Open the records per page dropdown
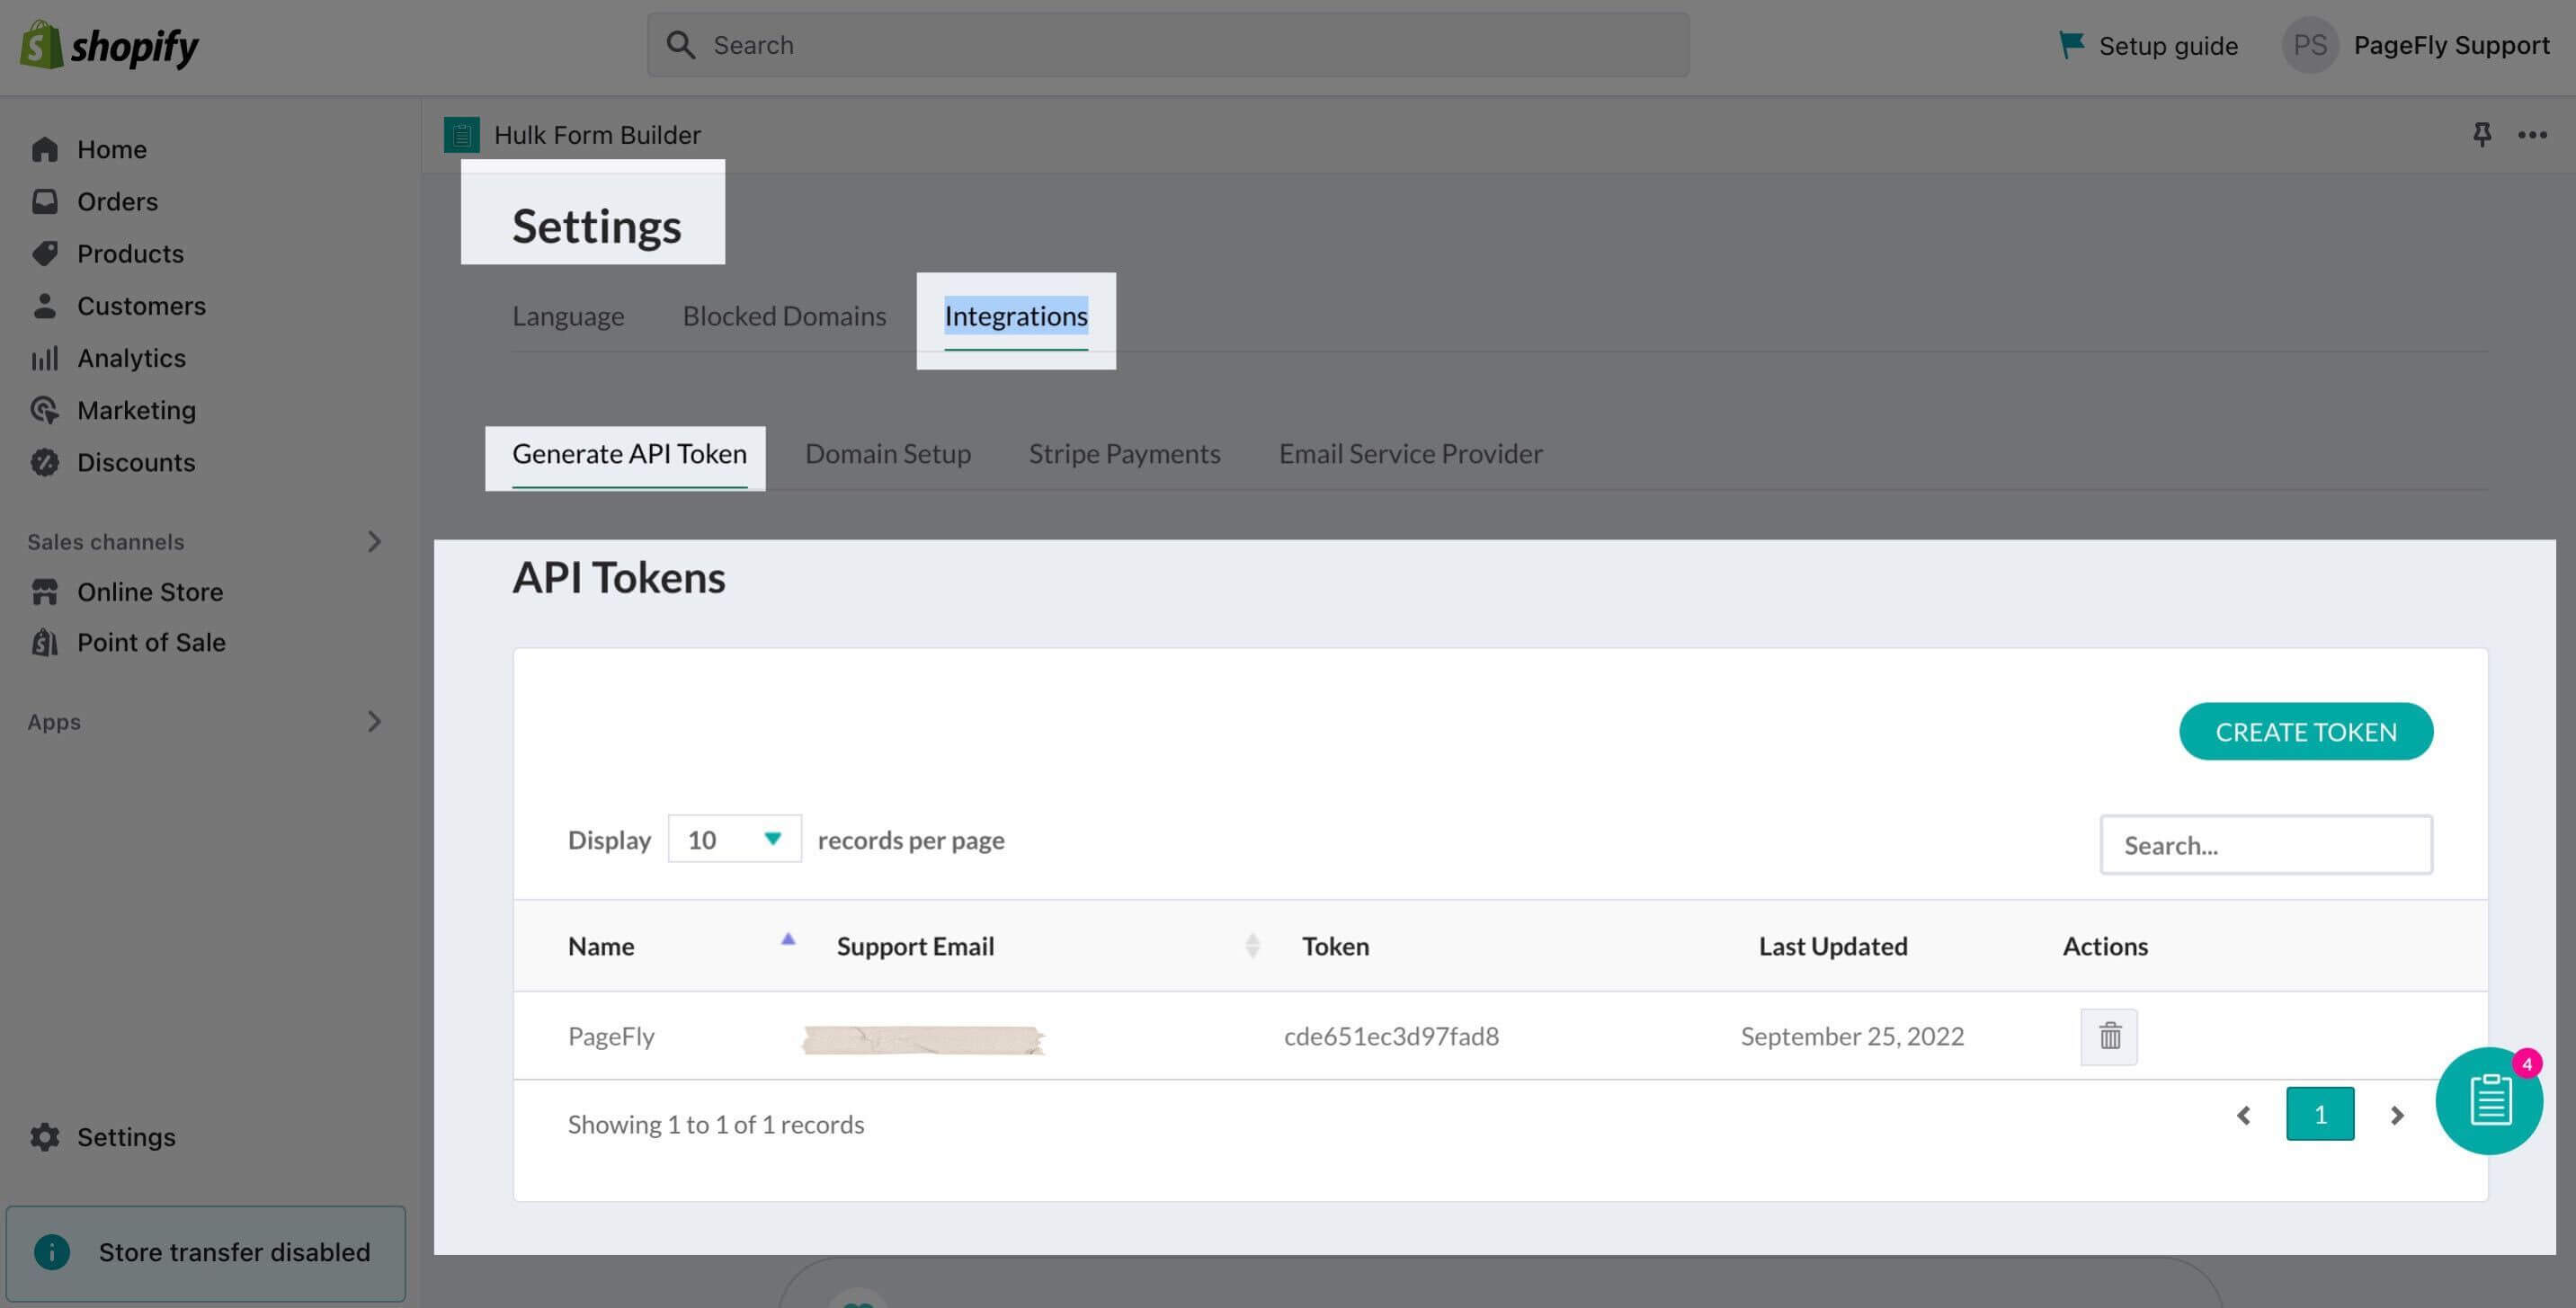The image size is (2576, 1308). pos(734,839)
